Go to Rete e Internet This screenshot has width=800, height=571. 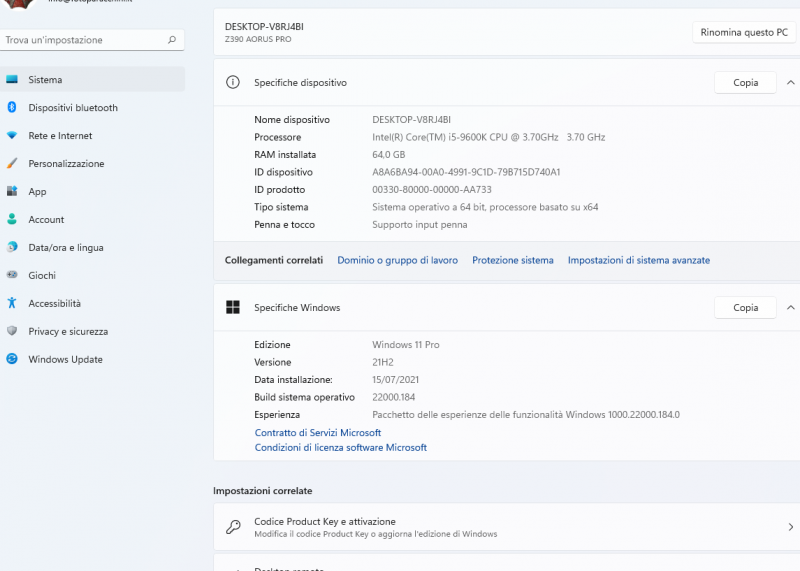click(x=92, y=136)
